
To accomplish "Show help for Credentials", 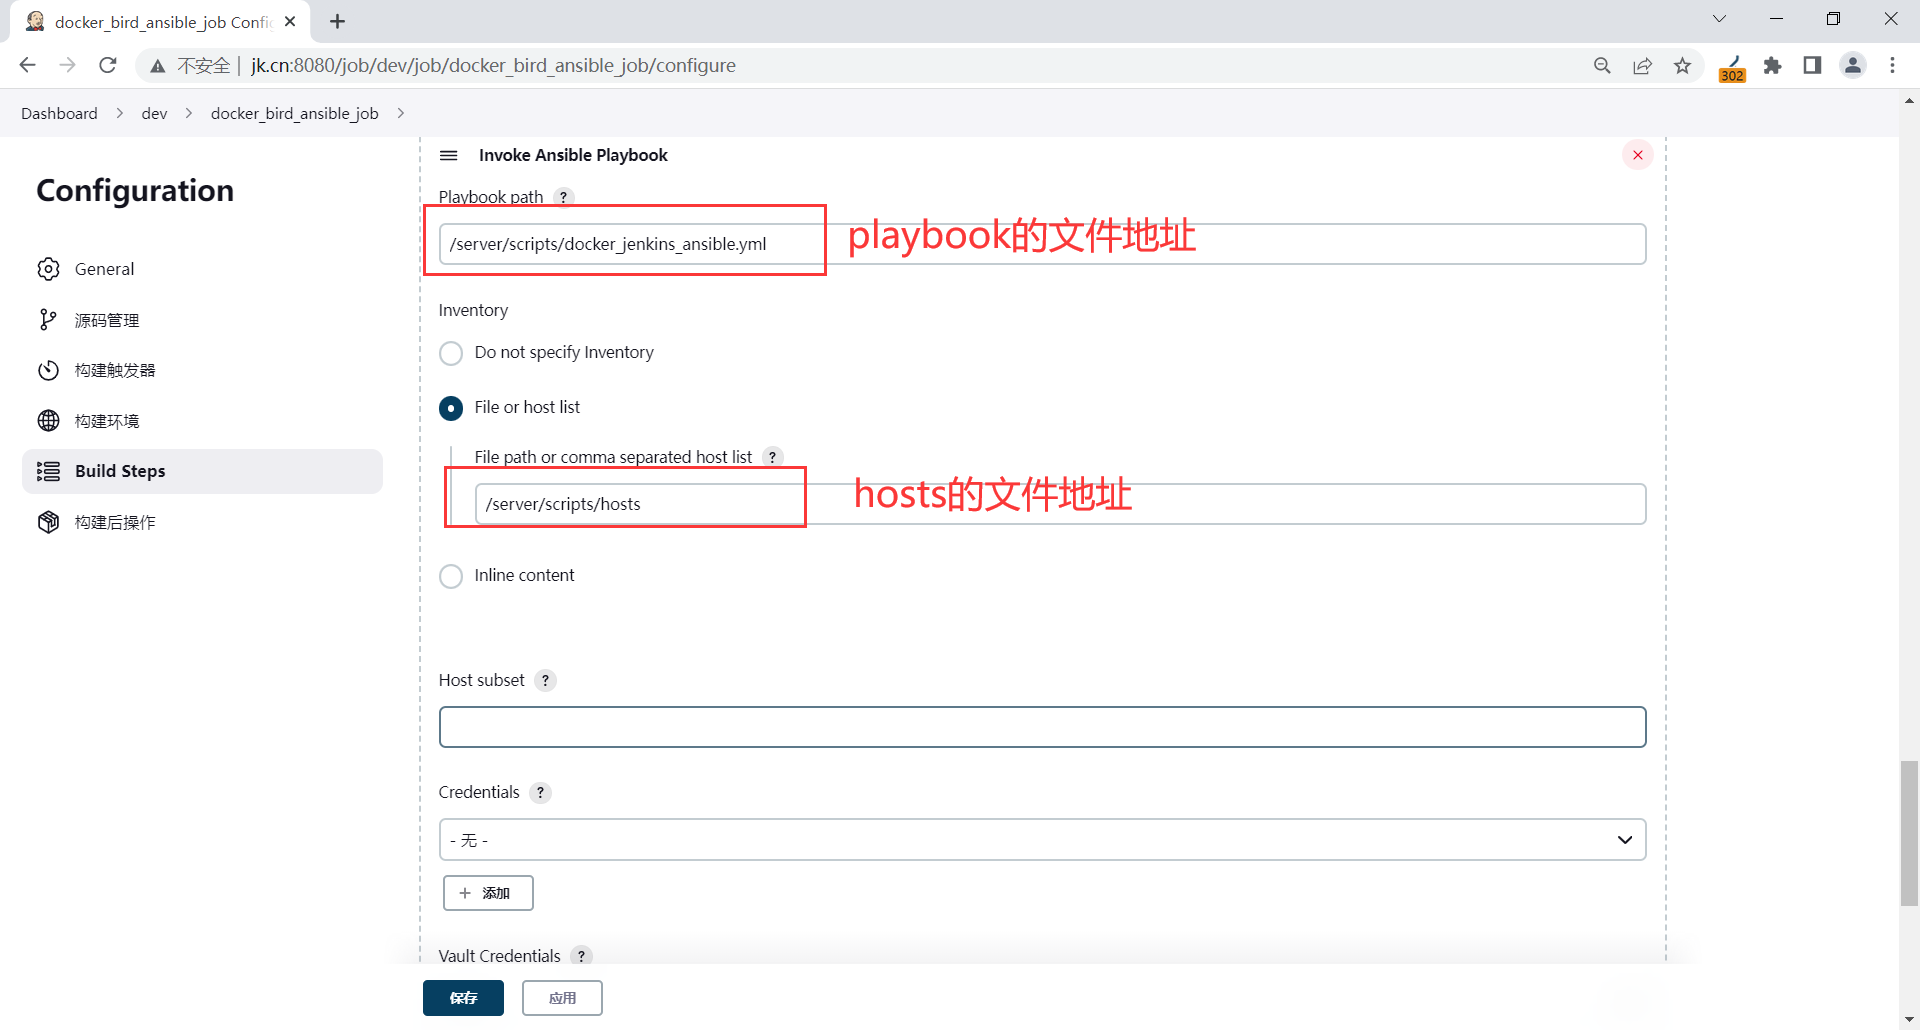I will pyautogui.click(x=540, y=792).
